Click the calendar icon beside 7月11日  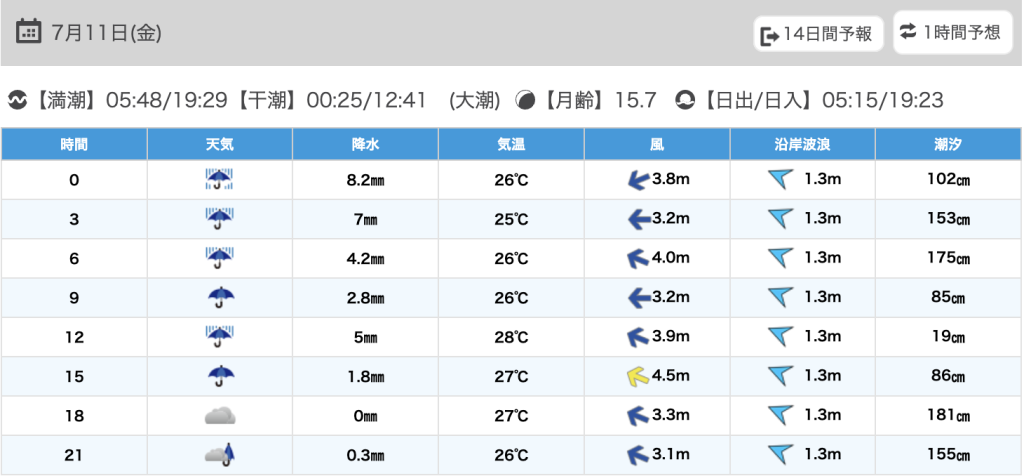click(29, 31)
